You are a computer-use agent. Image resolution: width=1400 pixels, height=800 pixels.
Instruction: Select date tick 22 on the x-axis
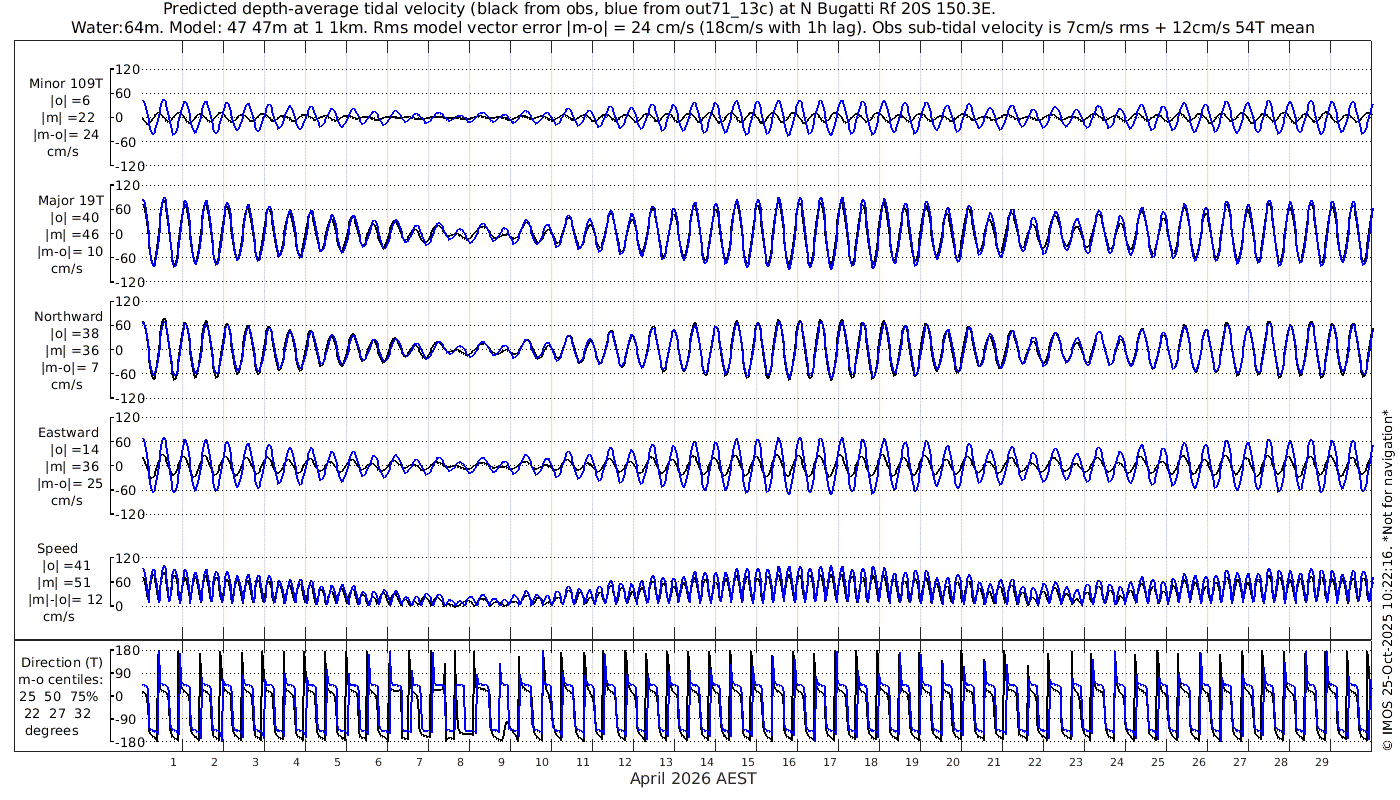click(x=1035, y=762)
